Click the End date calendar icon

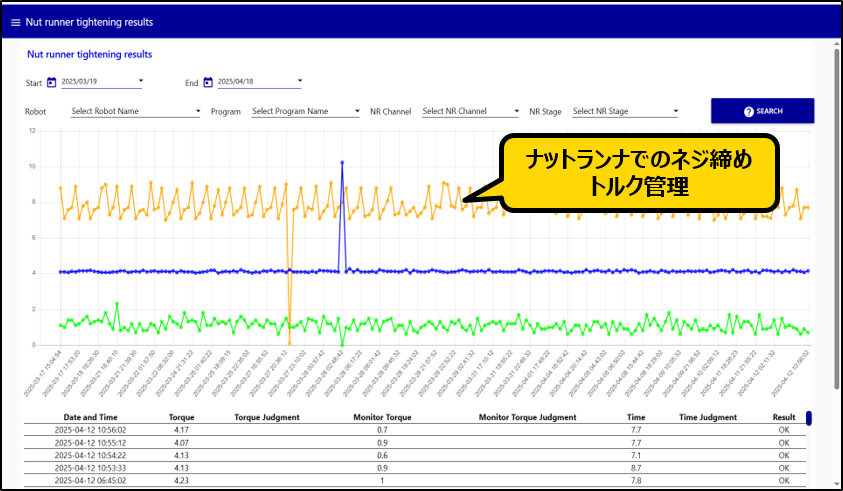point(208,82)
